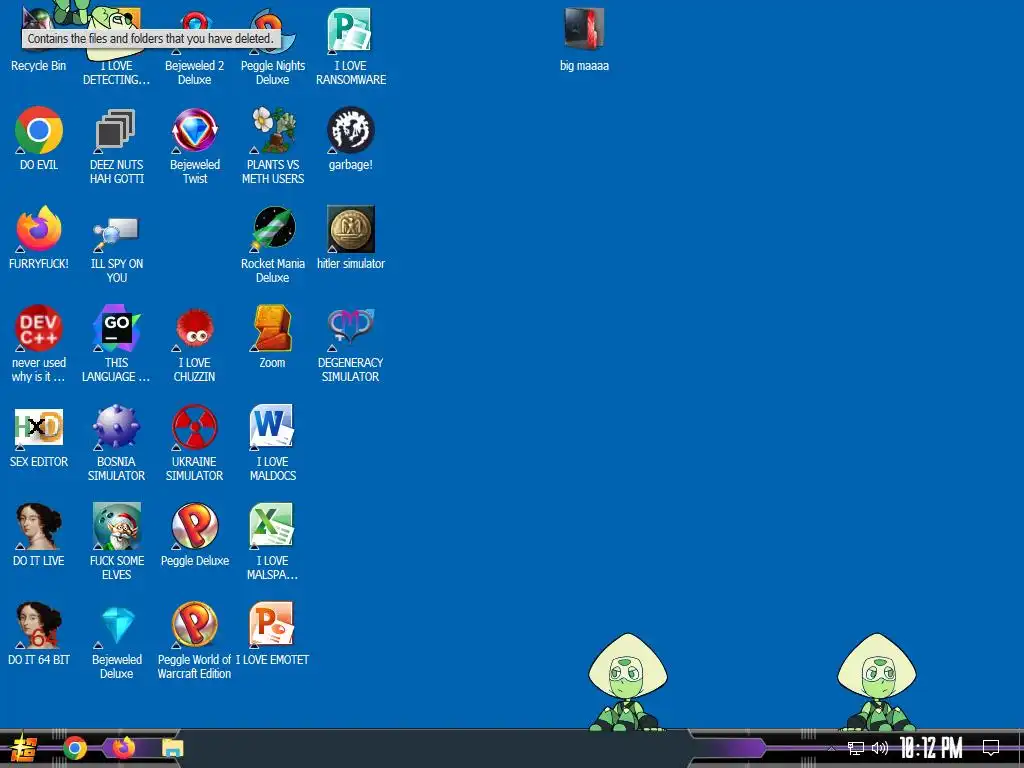The height and width of the screenshot is (768, 1024).
Task: Launch PLANTS VS METH USERS shortcut
Action: pos(273,145)
